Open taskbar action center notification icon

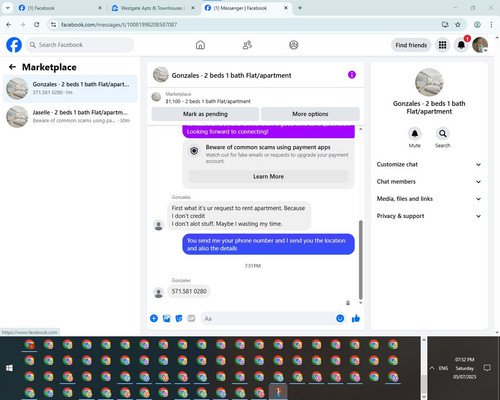(487, 368)
